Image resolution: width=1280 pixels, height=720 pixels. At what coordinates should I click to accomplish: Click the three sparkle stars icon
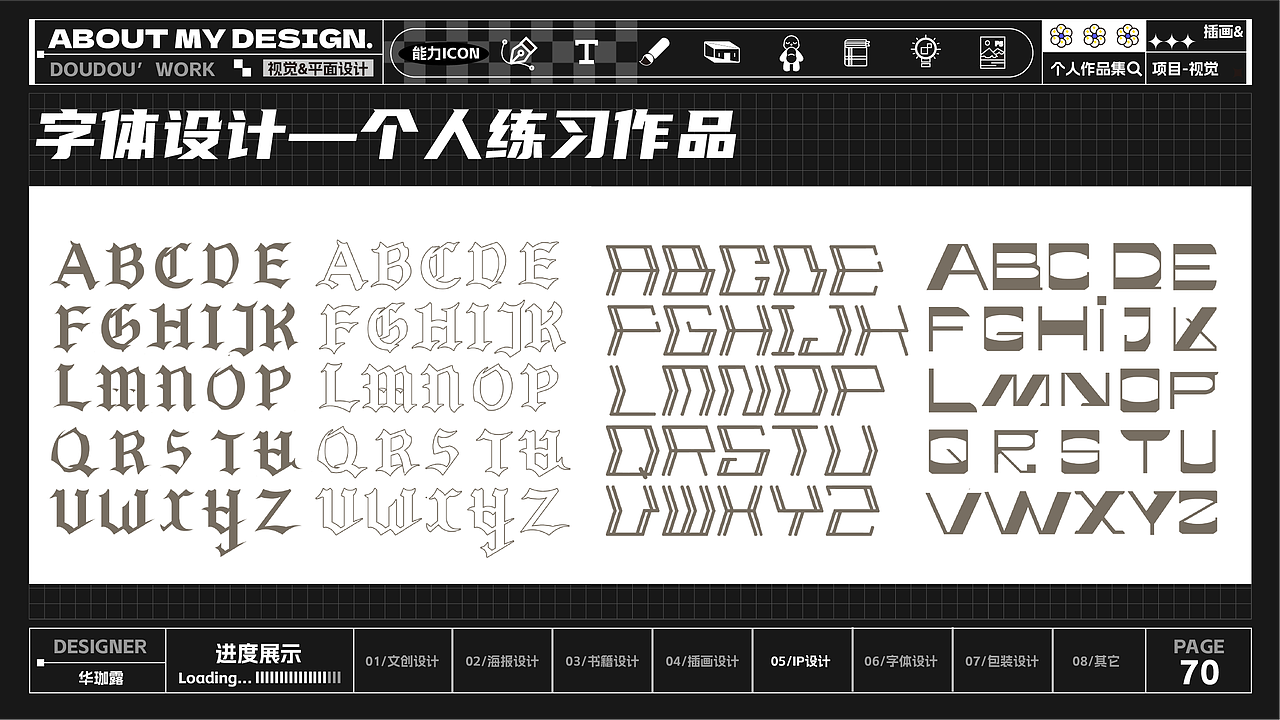click(1171, 42)
